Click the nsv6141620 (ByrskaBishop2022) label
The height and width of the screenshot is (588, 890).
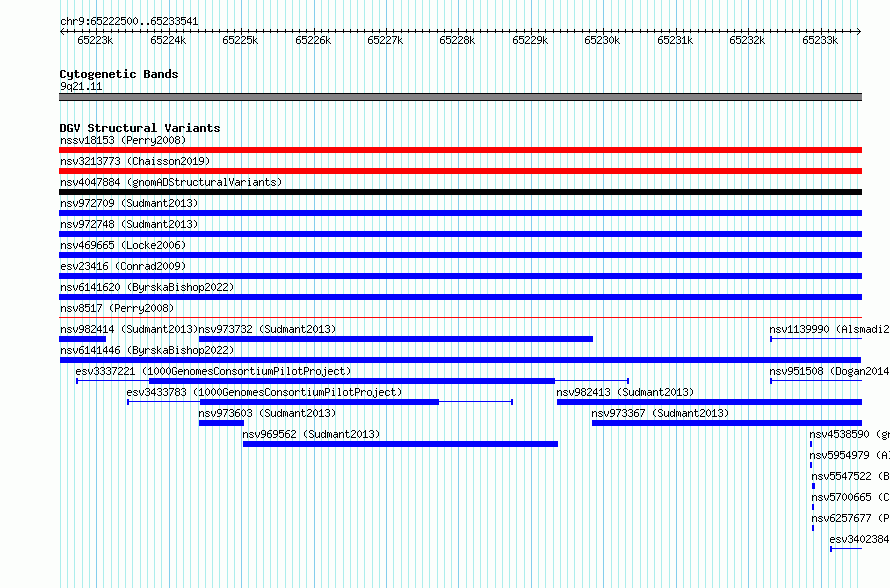147,287
